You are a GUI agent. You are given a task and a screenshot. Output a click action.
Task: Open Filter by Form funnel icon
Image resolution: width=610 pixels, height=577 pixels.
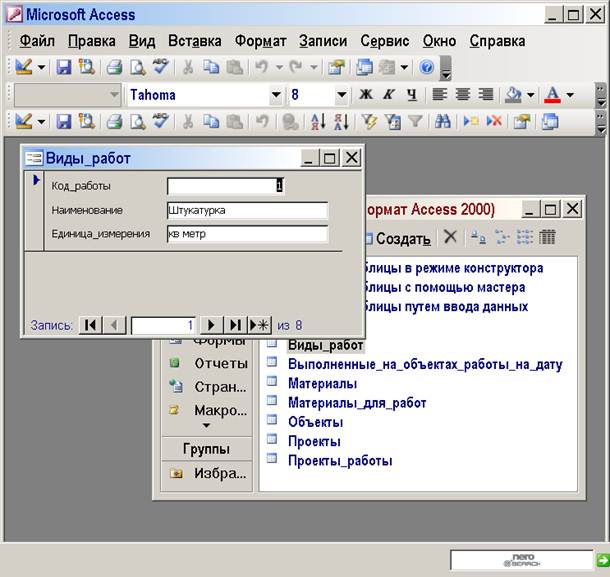tap(392, 121)
